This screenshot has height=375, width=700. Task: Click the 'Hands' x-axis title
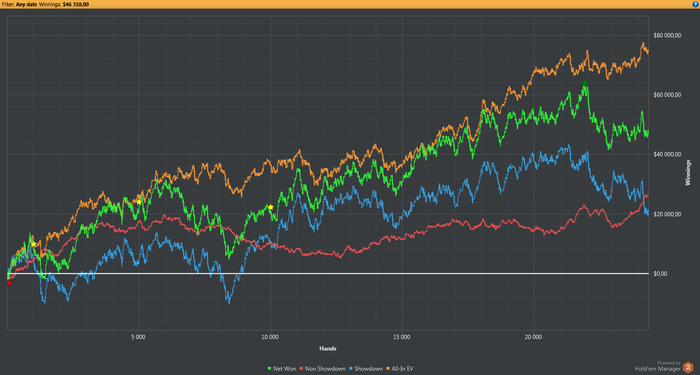pyautogui.click(x=328, y=348)
